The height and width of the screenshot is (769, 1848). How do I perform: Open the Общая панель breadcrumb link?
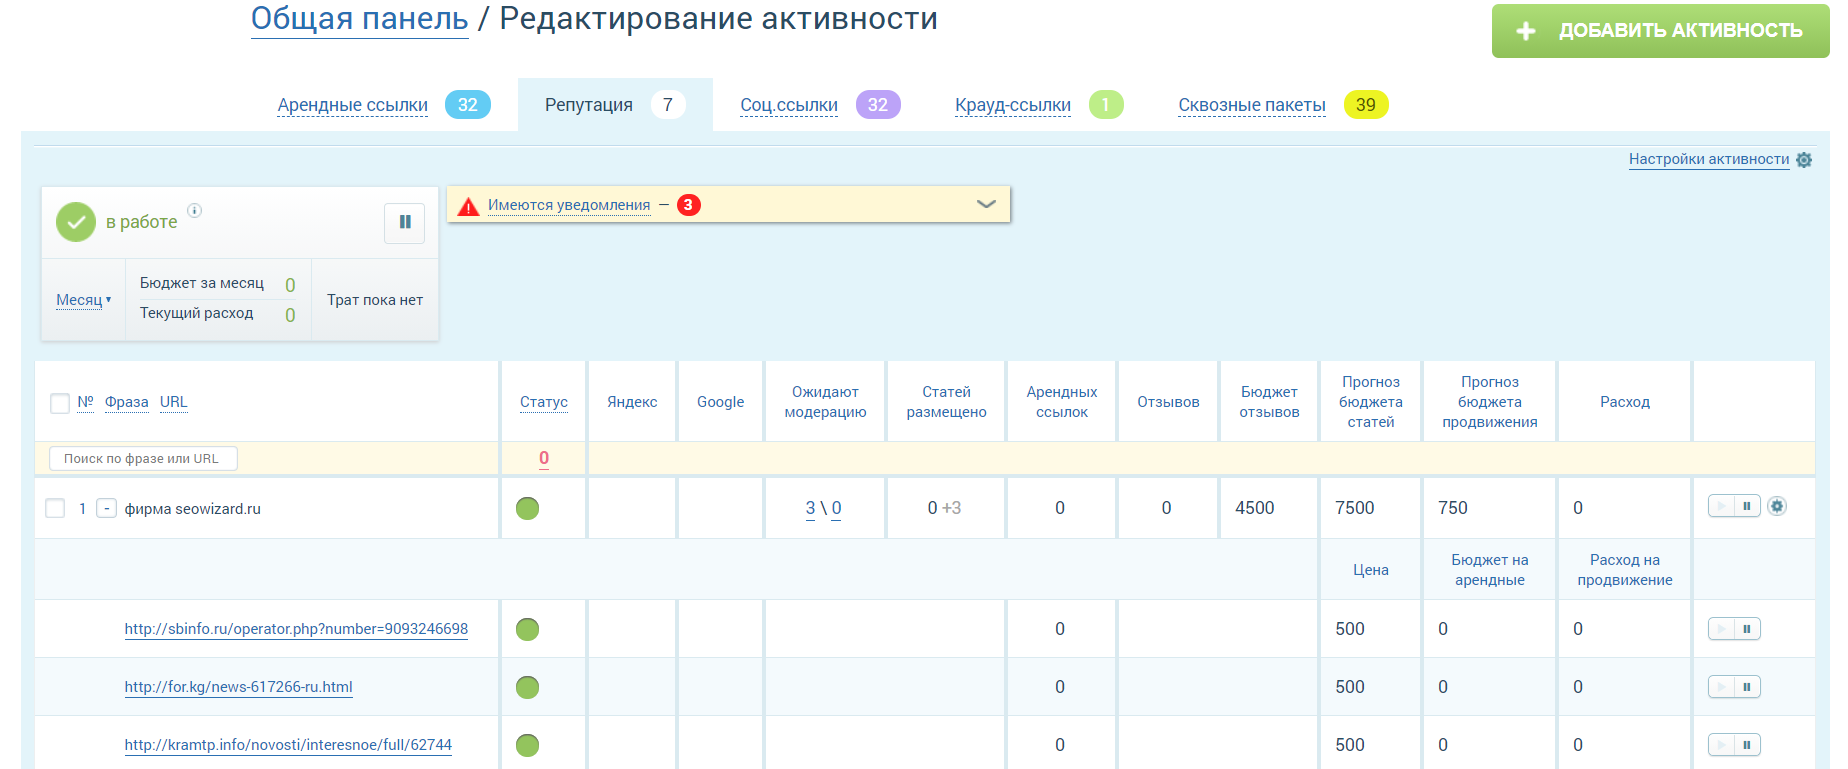(x=359, y=19)
